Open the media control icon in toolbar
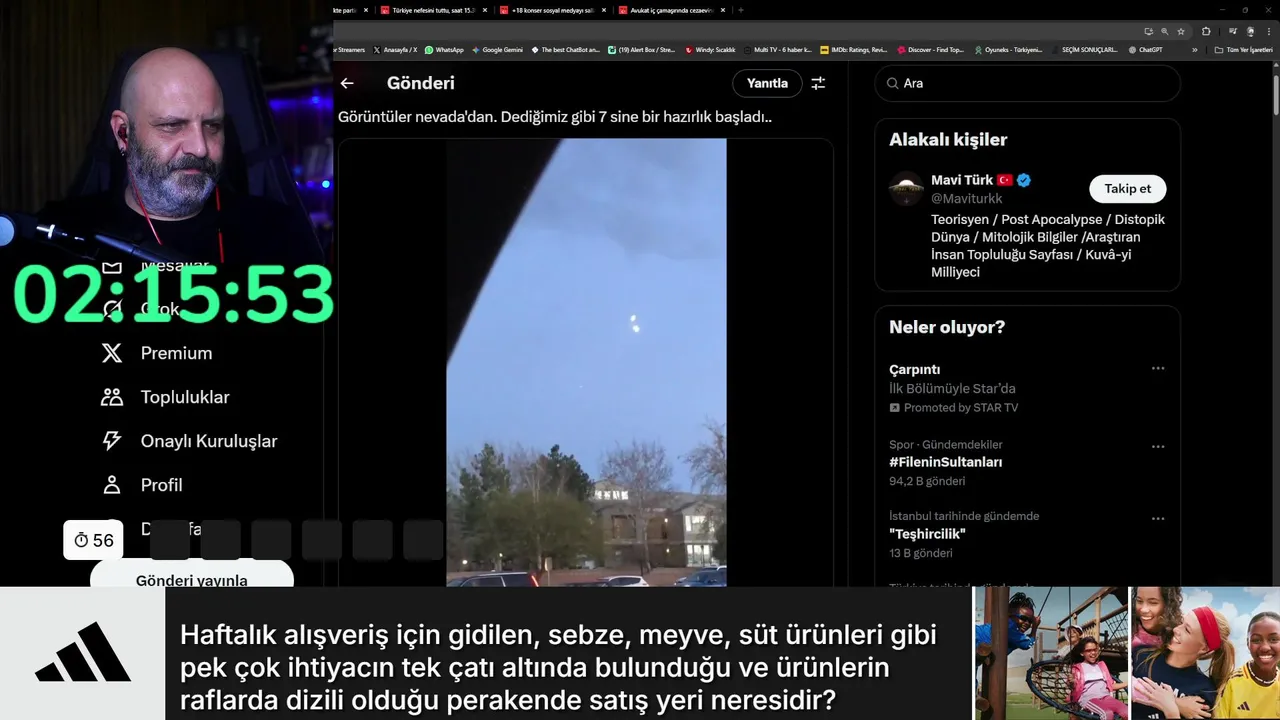Image resolution: width=1280 pixels, height=720 pixels. pos(1233,31)
